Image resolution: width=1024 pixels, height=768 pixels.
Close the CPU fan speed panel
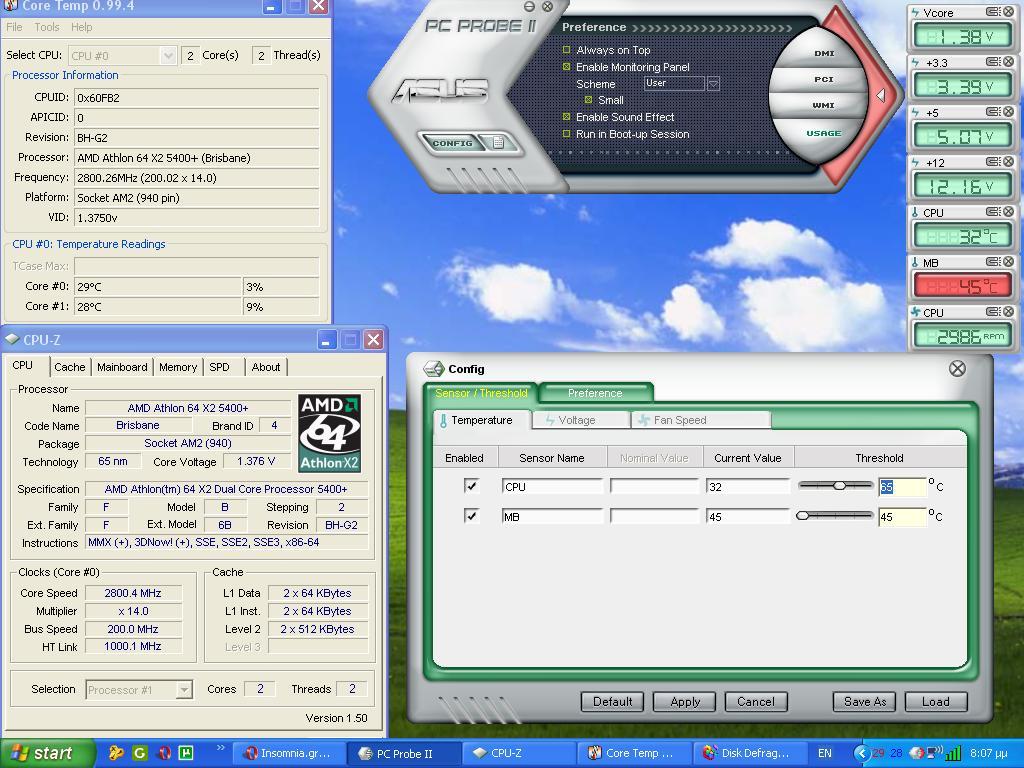pos(1008,312)
